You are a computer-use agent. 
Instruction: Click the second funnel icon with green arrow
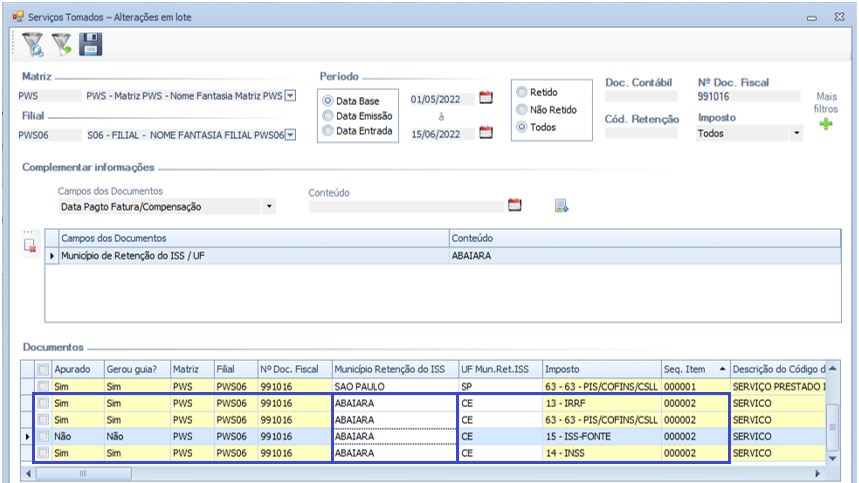coord(62,43)
